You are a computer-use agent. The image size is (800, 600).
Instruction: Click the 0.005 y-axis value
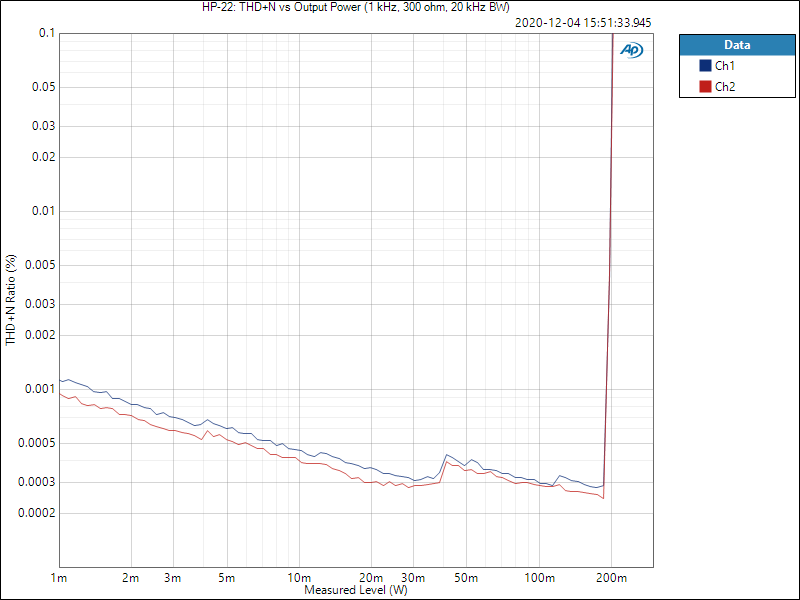click(x=40, y=265)
